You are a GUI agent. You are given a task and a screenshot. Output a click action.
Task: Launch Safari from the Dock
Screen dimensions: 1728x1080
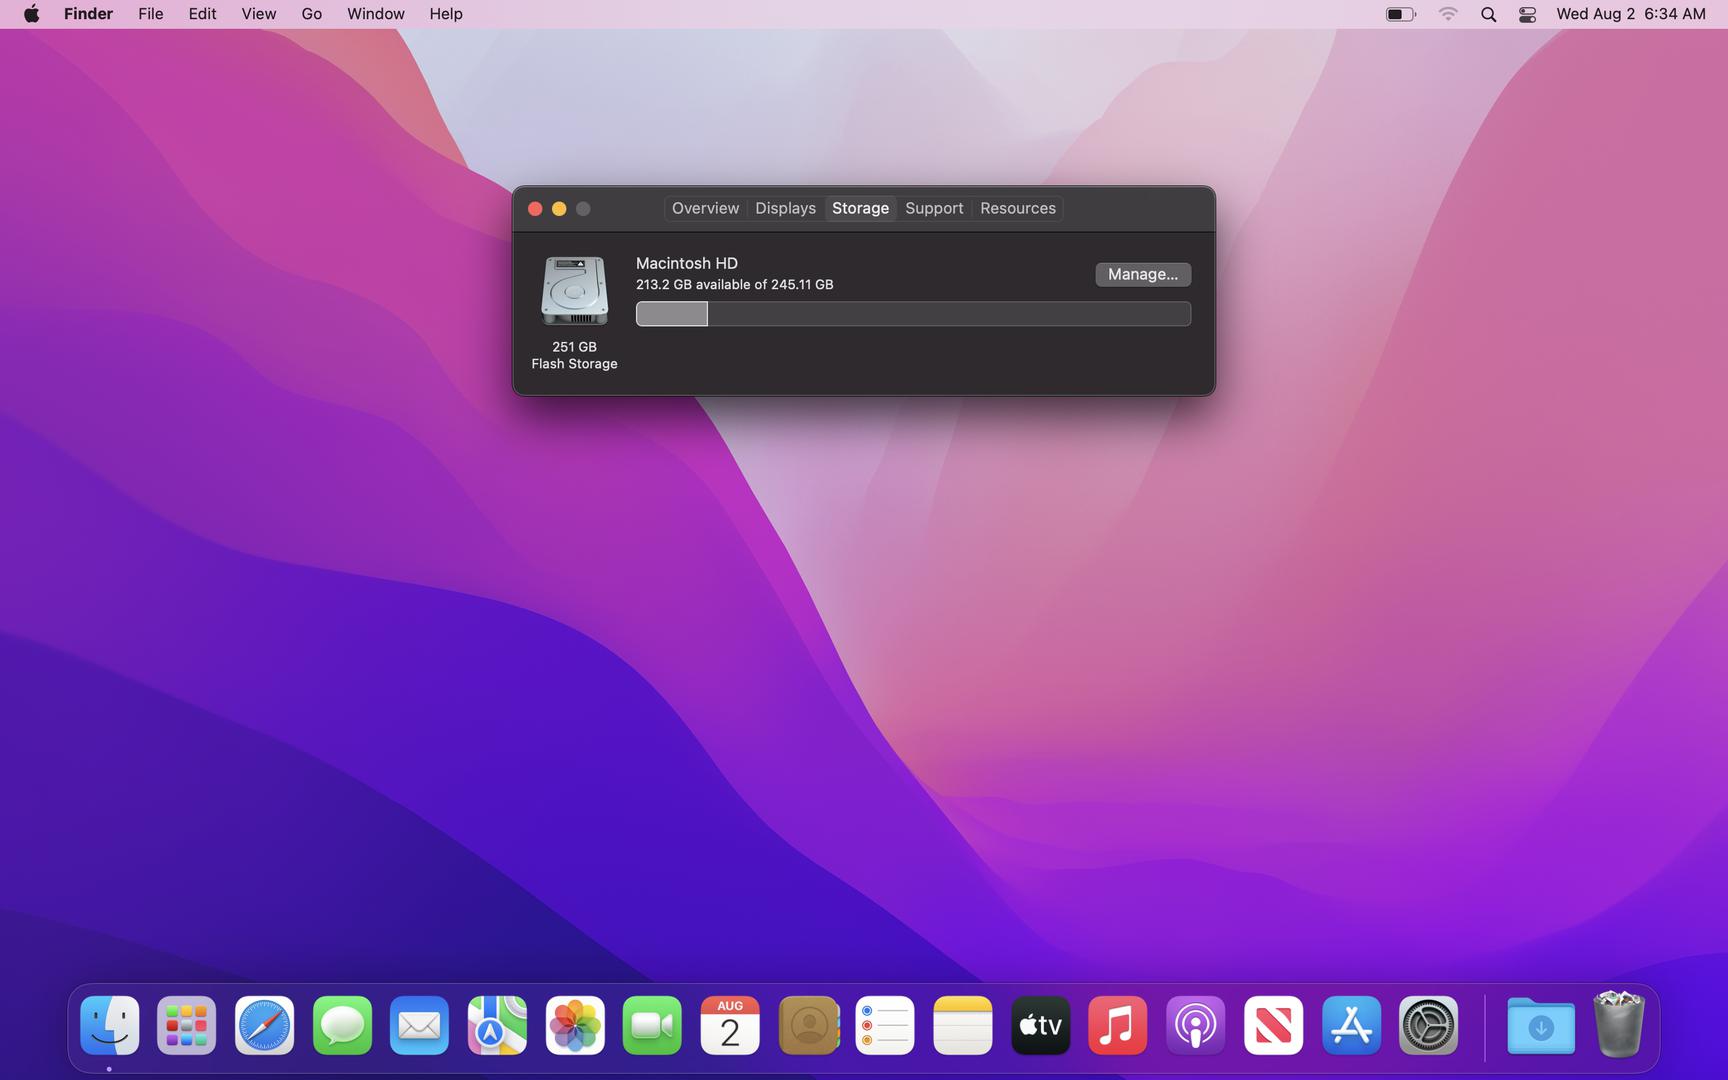click(264, 1025)
